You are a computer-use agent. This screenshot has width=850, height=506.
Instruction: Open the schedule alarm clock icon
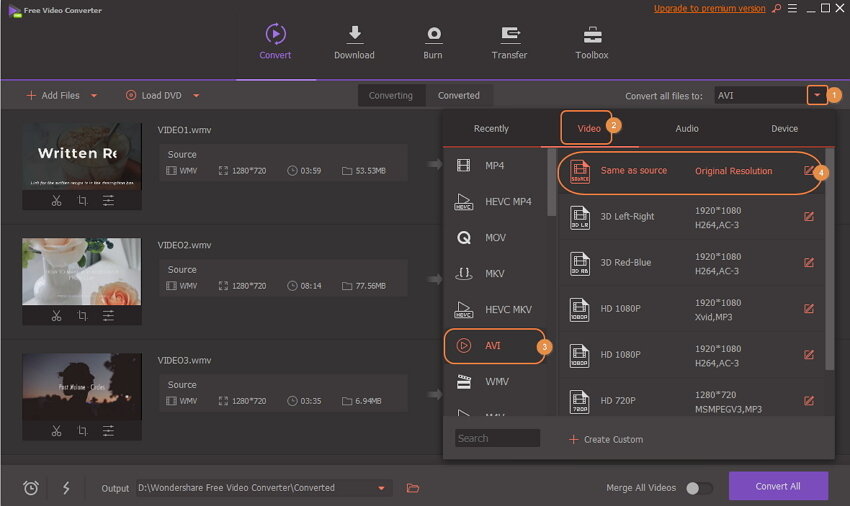point(31,488)
